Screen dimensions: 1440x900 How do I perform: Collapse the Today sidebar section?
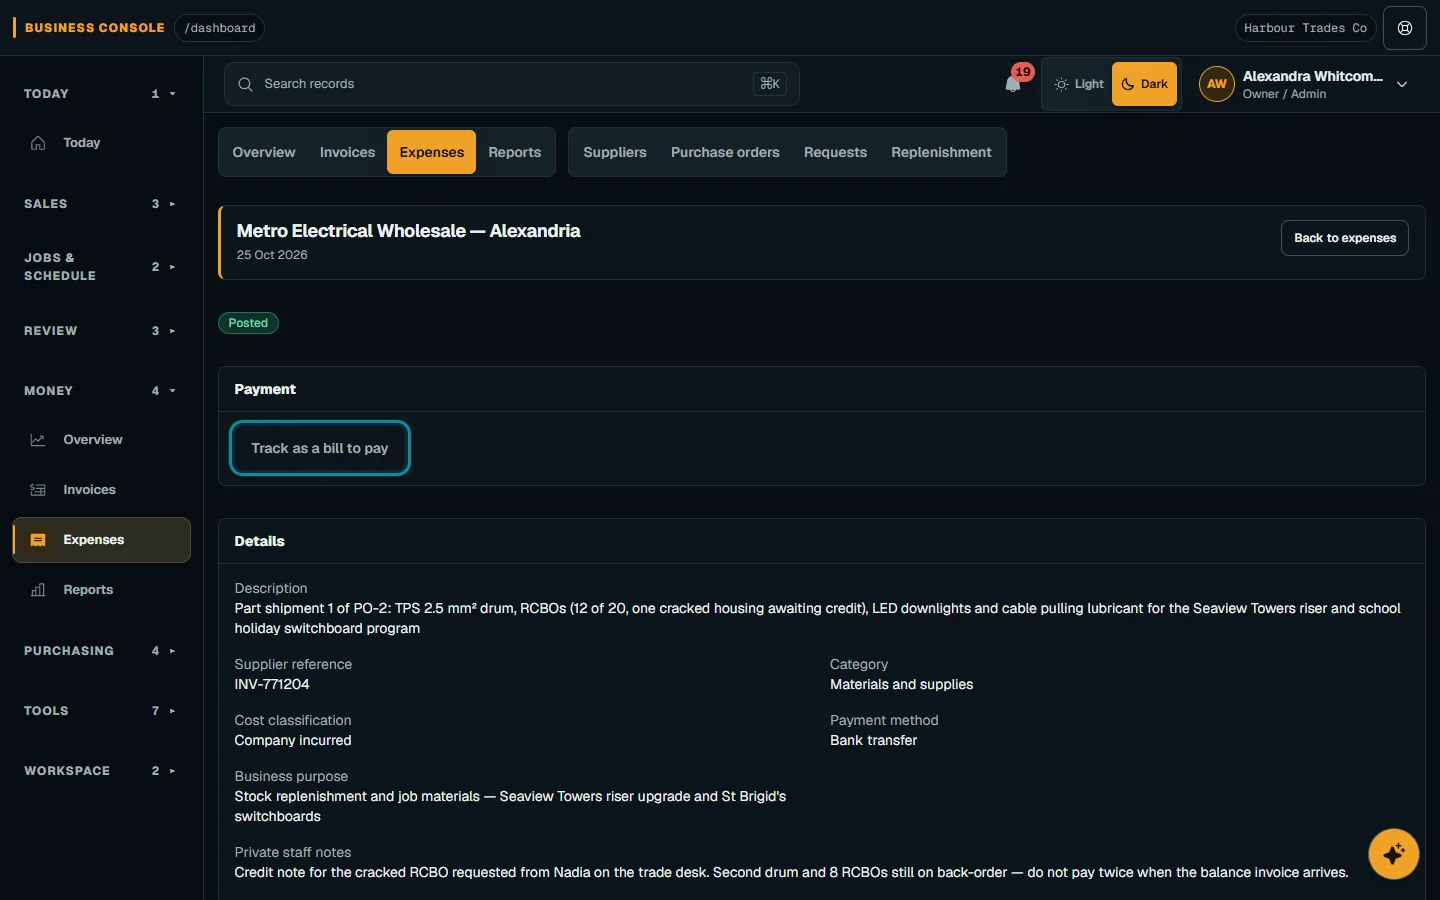tap(101, 94)
